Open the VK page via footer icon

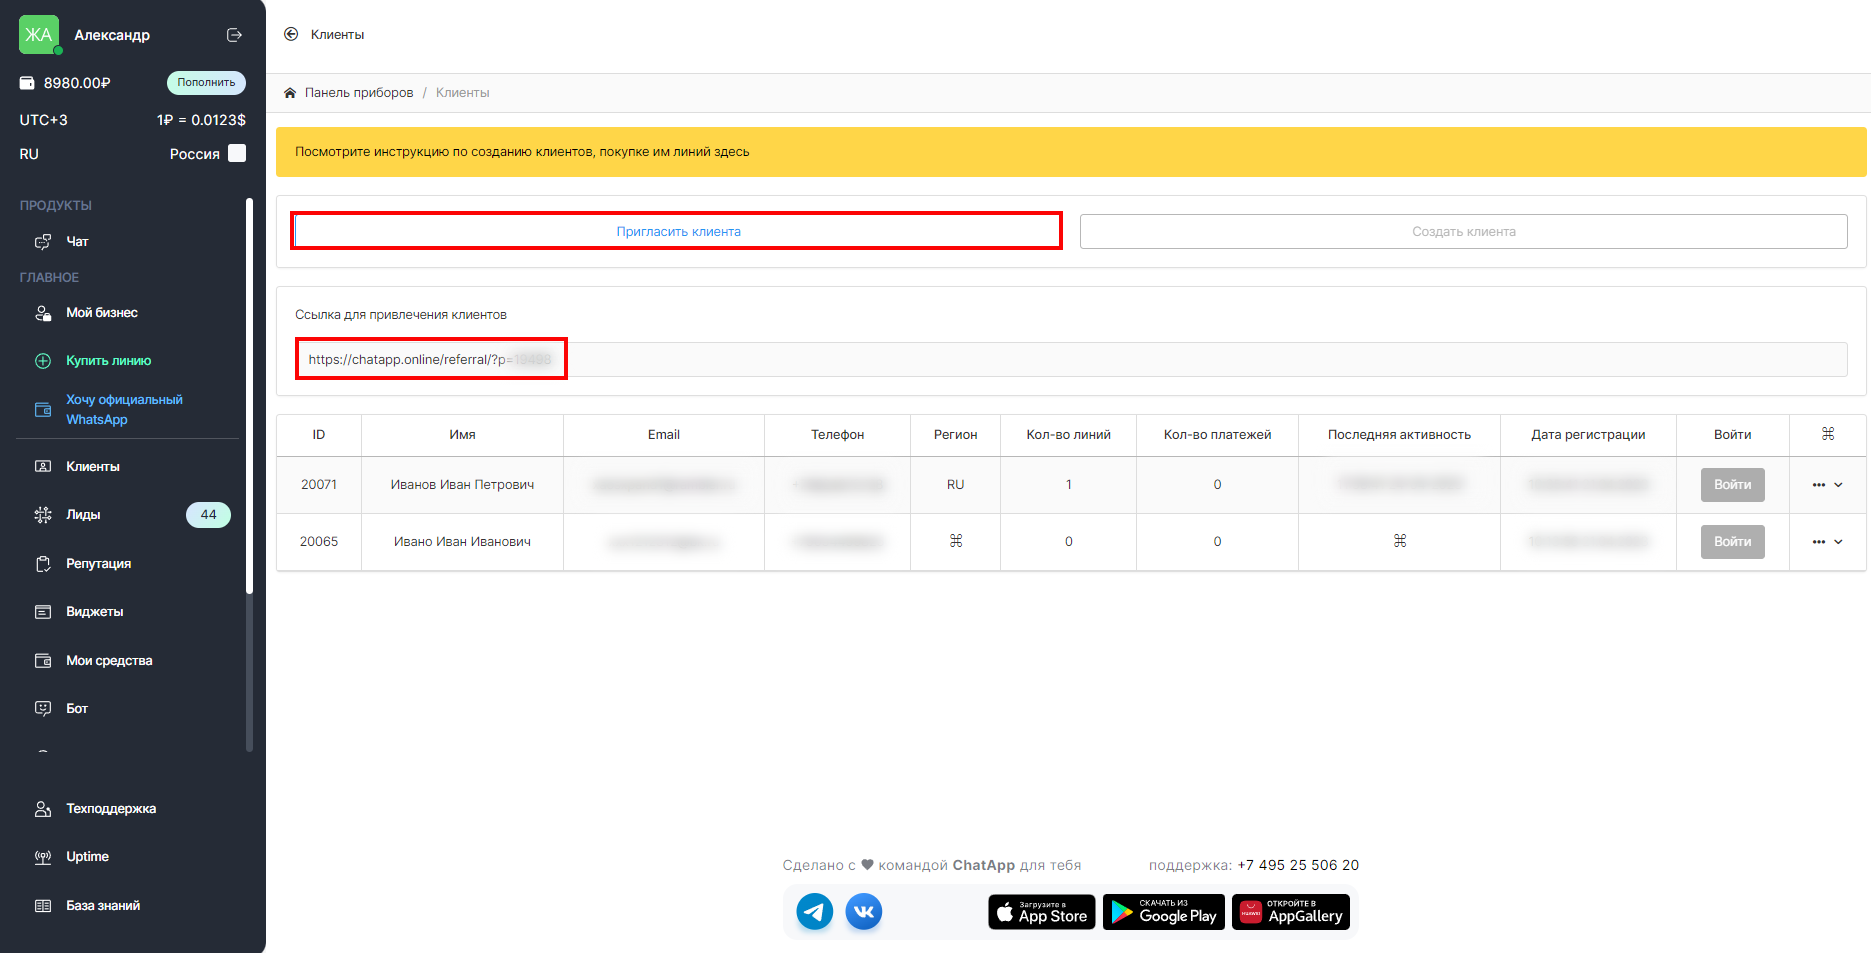pos(864,912)
